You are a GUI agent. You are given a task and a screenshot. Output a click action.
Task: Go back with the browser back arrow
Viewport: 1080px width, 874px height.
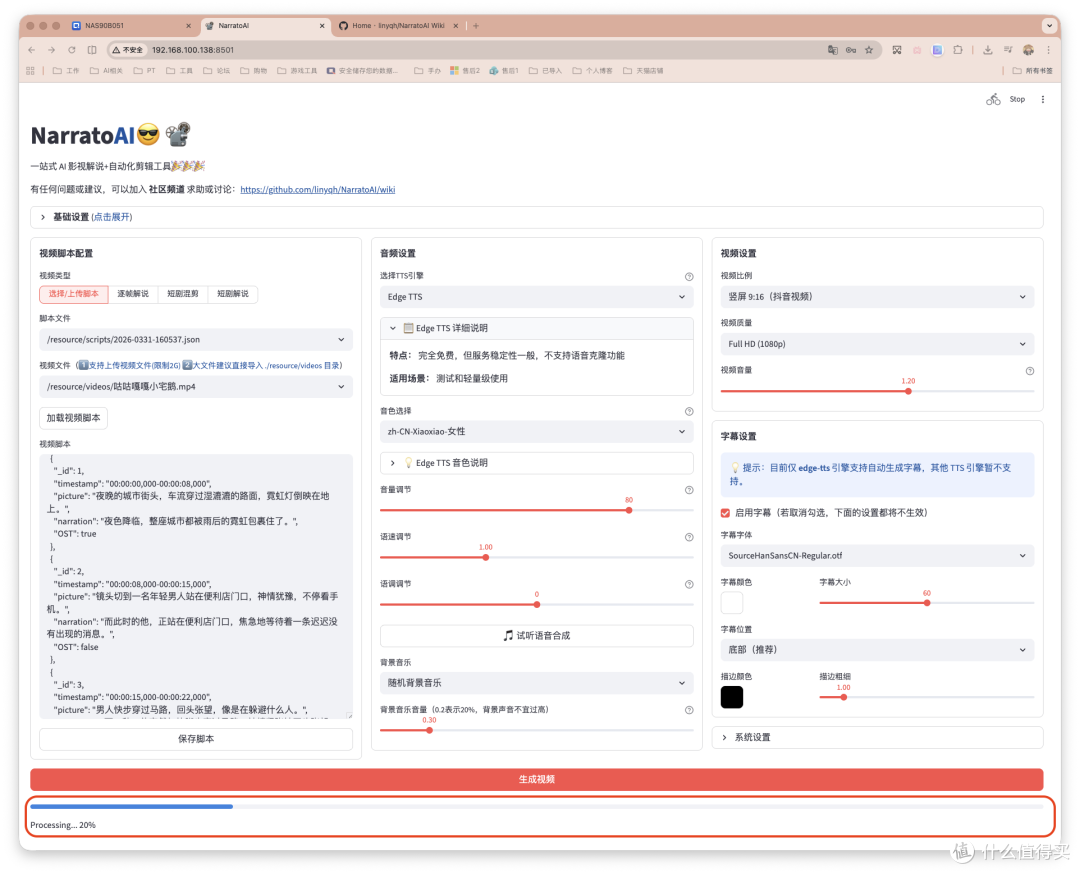point(32,50)
